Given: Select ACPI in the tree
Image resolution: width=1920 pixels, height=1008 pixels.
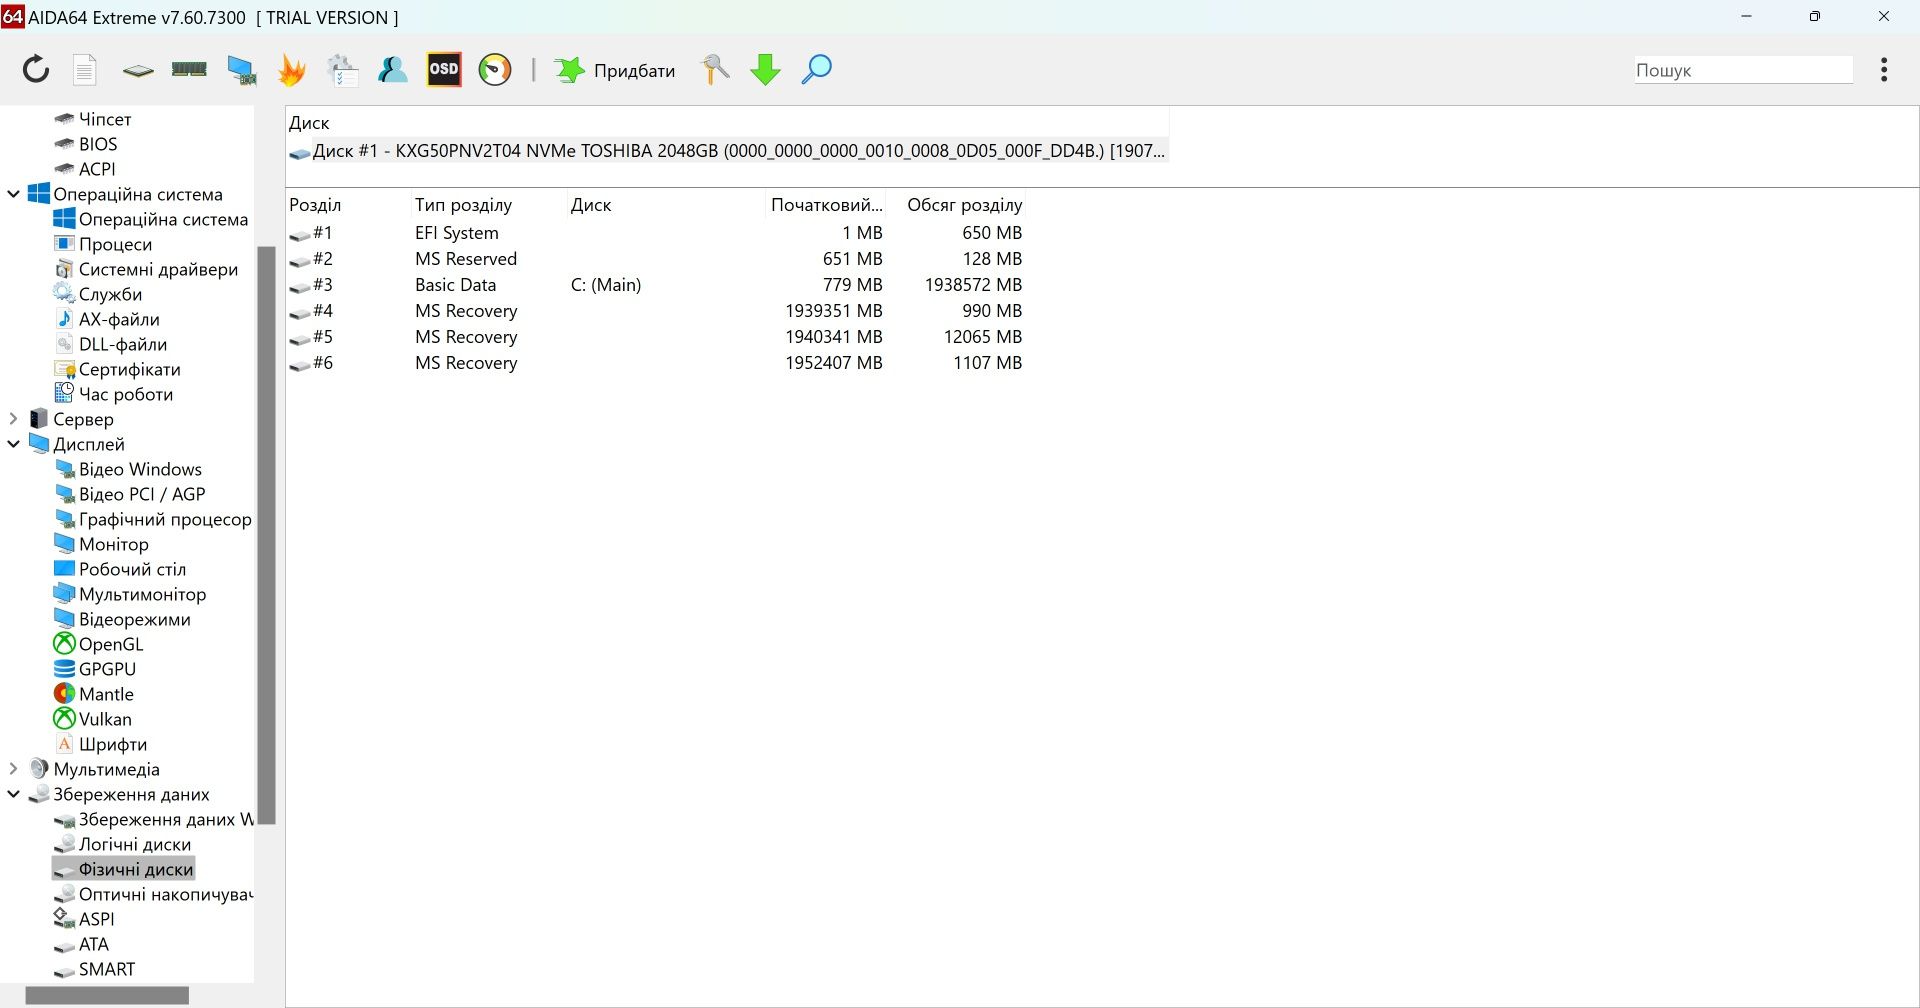Looking at the screenshot, I should (x=85, y=169).
